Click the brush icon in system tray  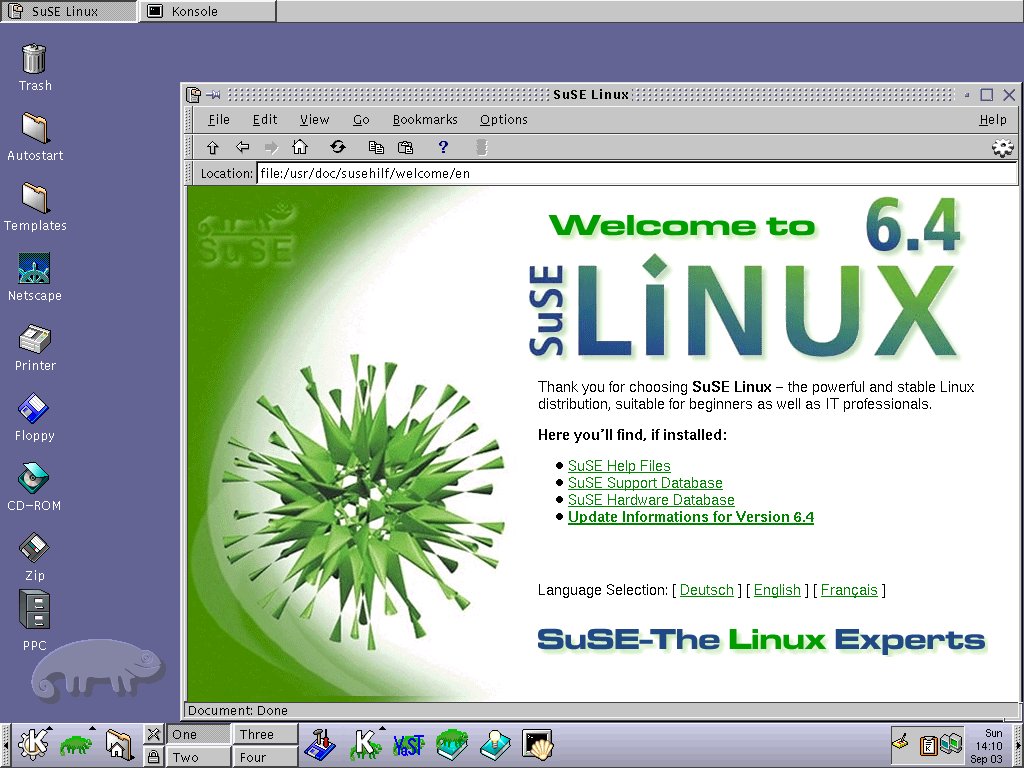[x=901, y=741]
